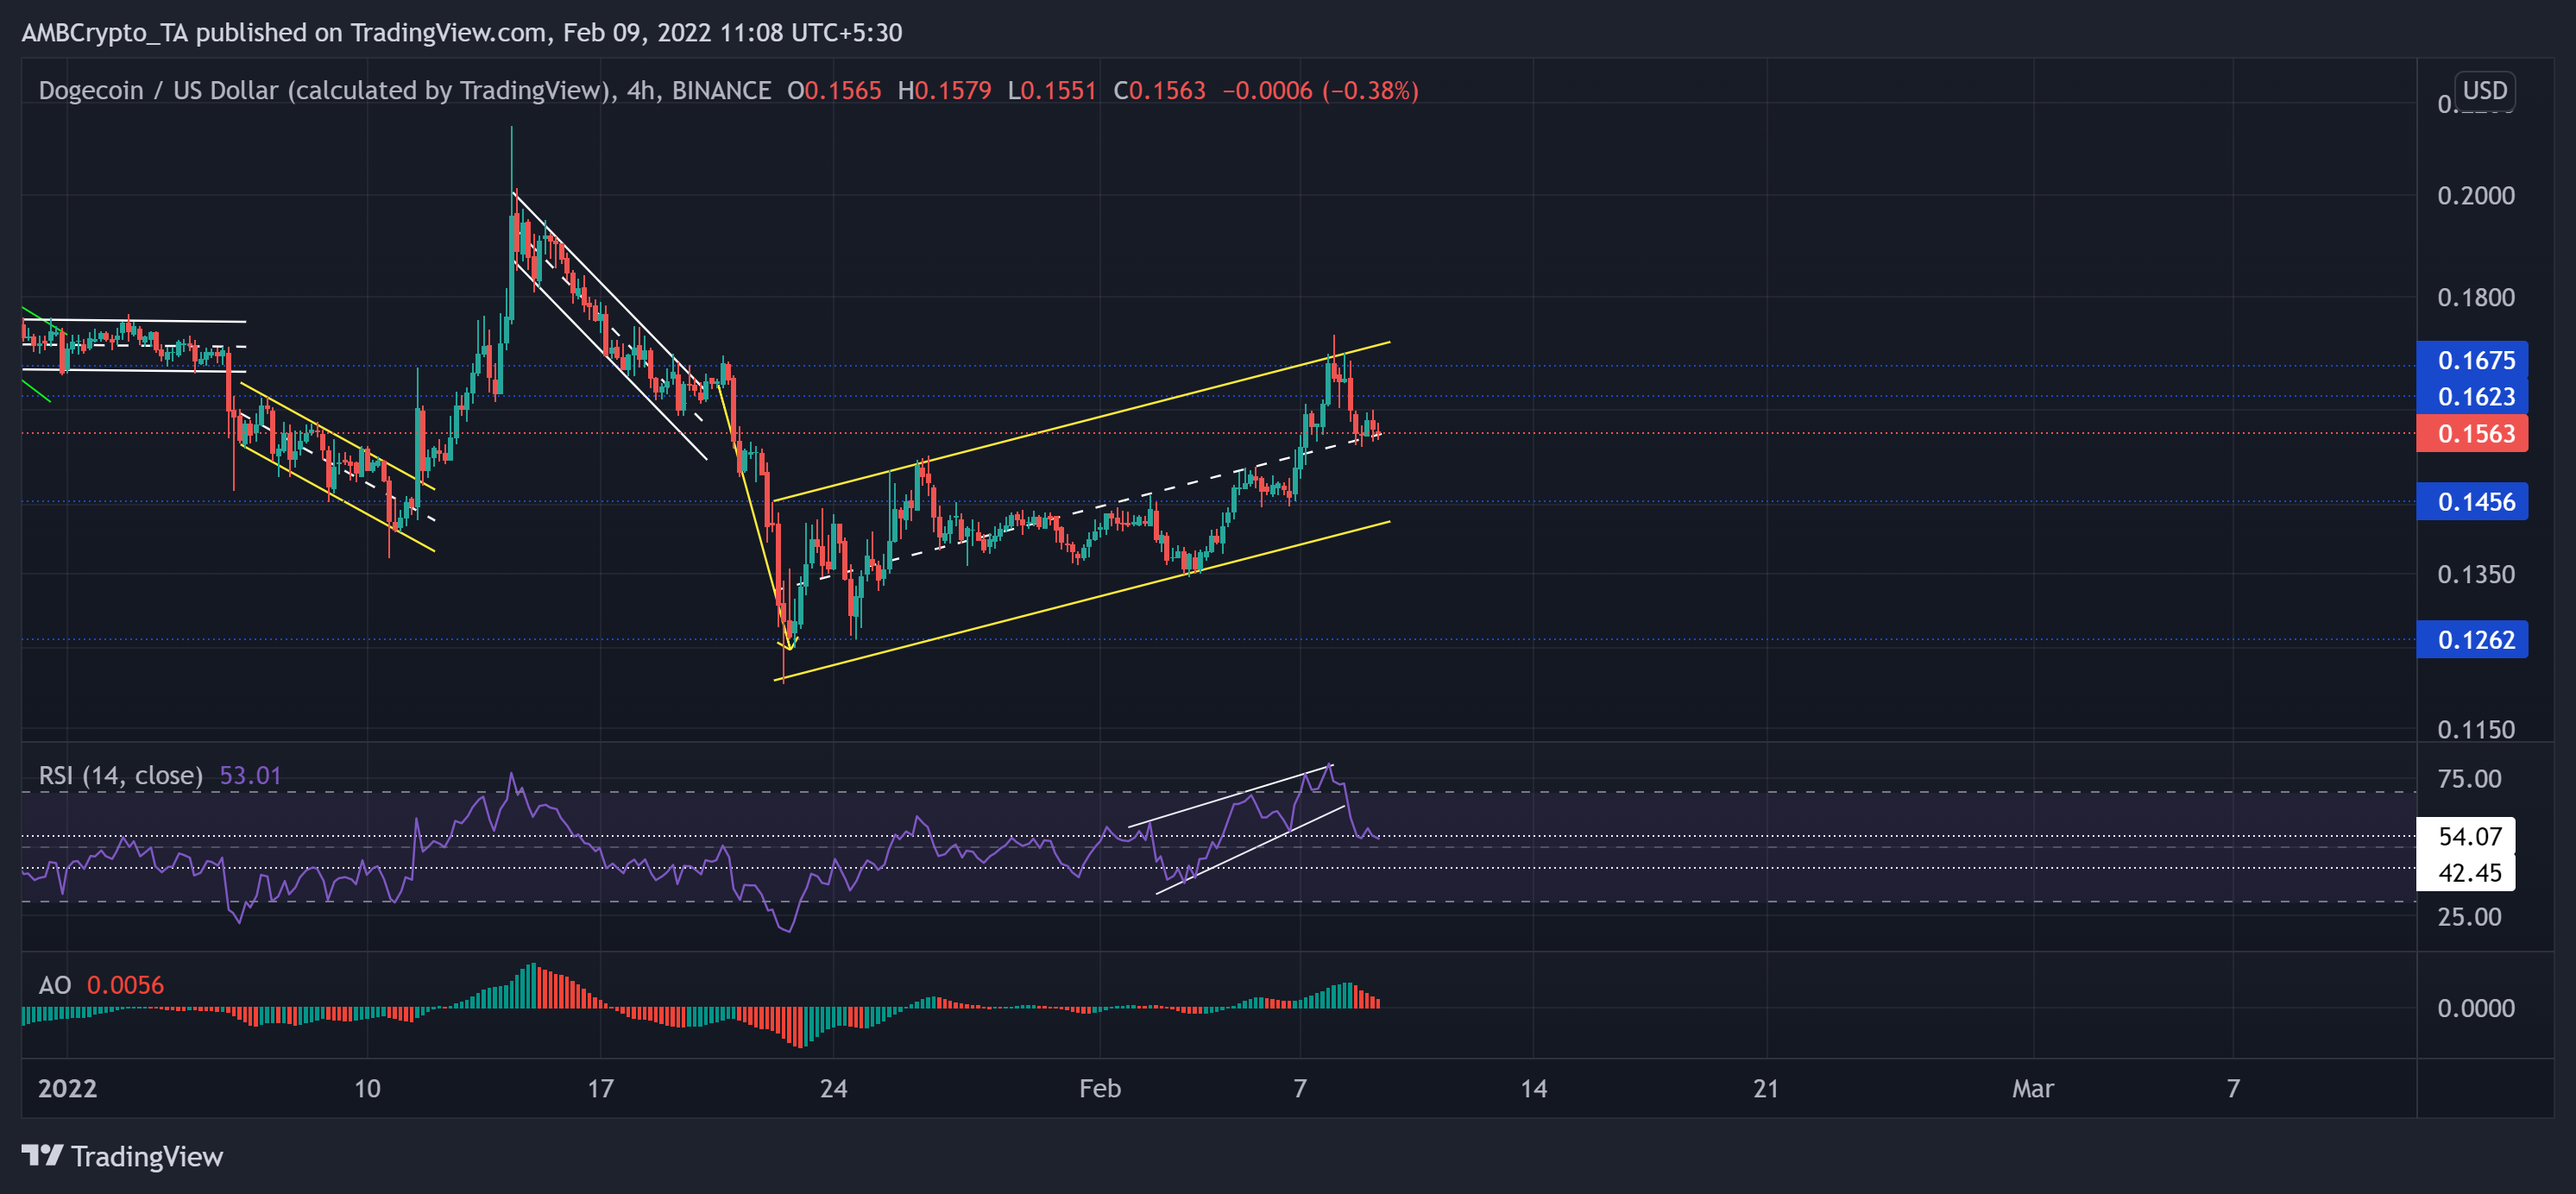2576x1194 pixels.
Task: Toggle visibility of the RSI indicator pane
Action: 119,775
